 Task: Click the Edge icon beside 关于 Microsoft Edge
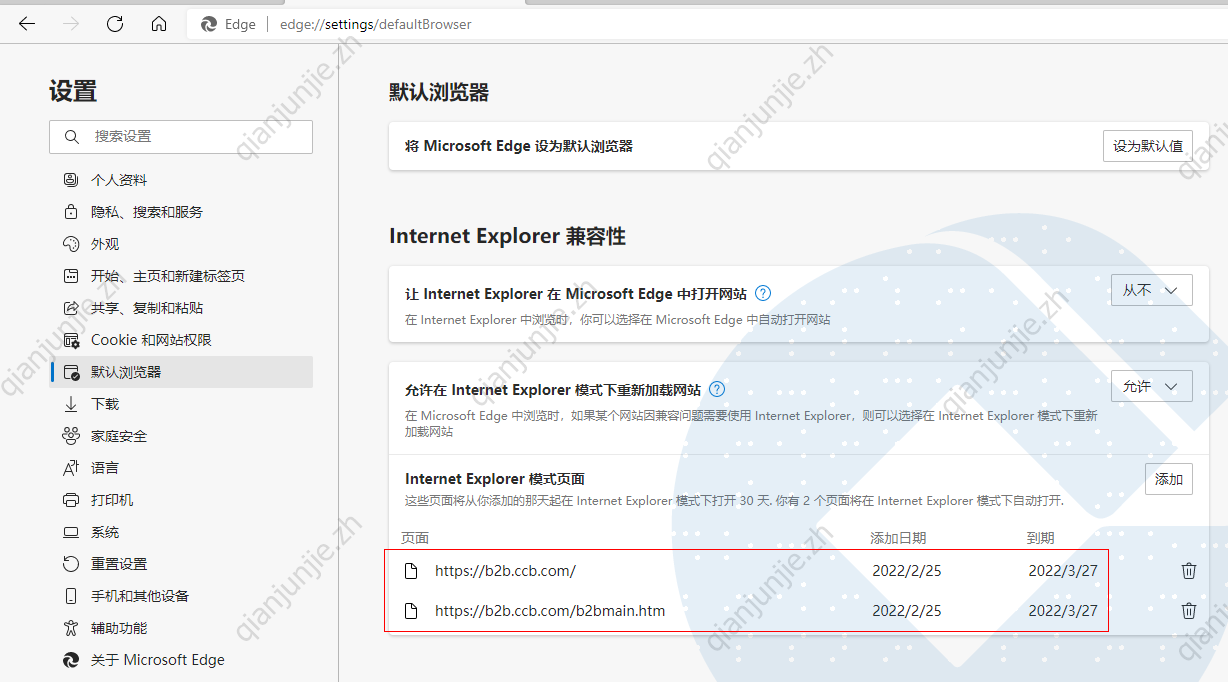pos(71,660)
